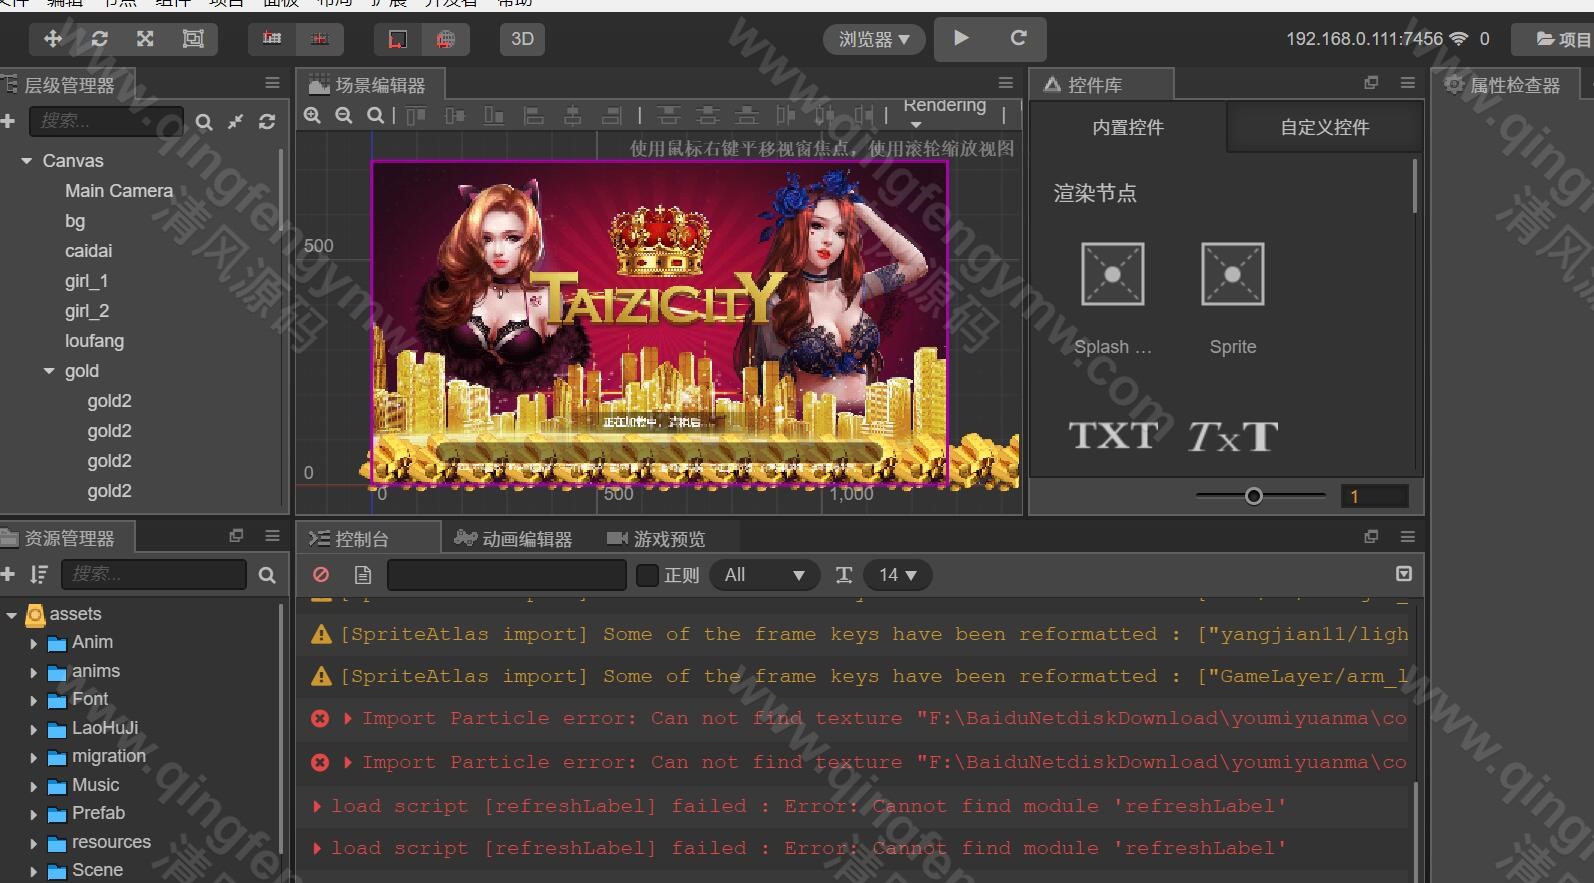
Task: Expand the Music folder
Action: (x=33, y=786)
